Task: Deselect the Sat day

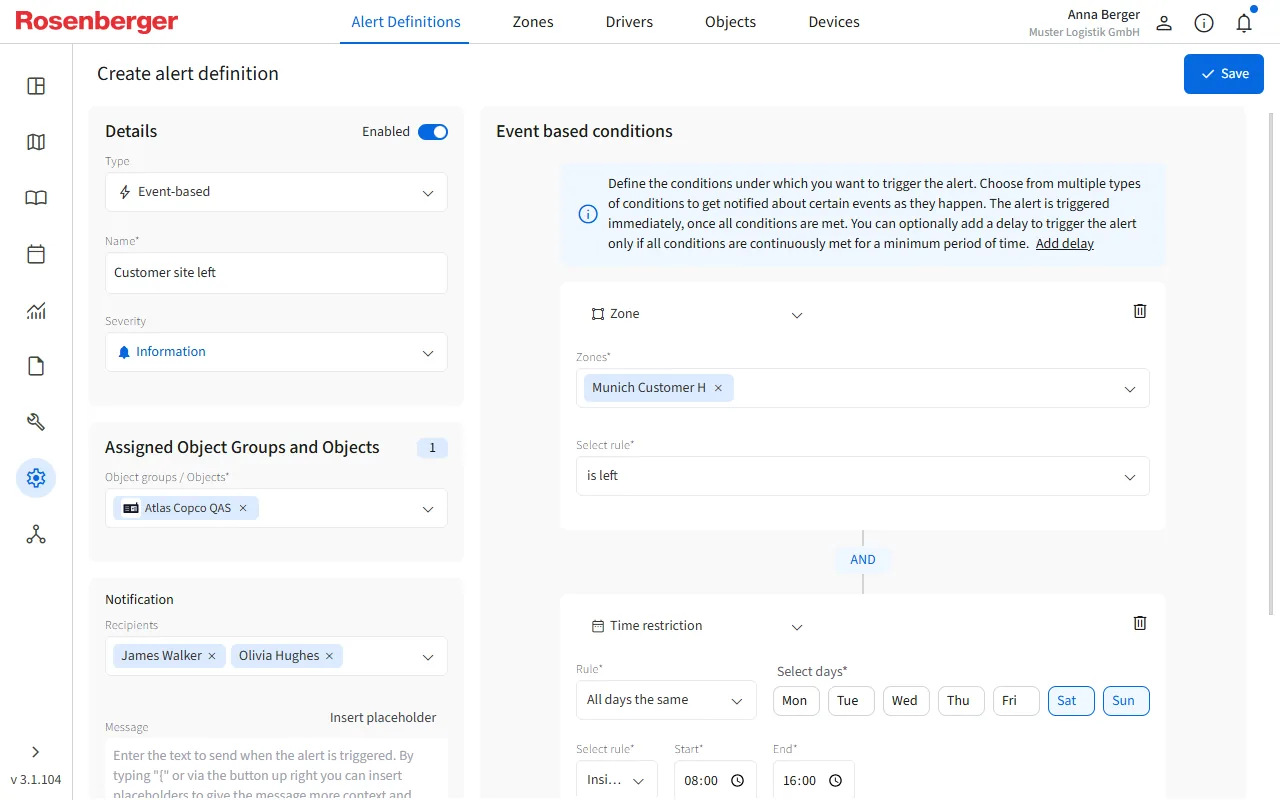Action: (x=1071, y=701)
